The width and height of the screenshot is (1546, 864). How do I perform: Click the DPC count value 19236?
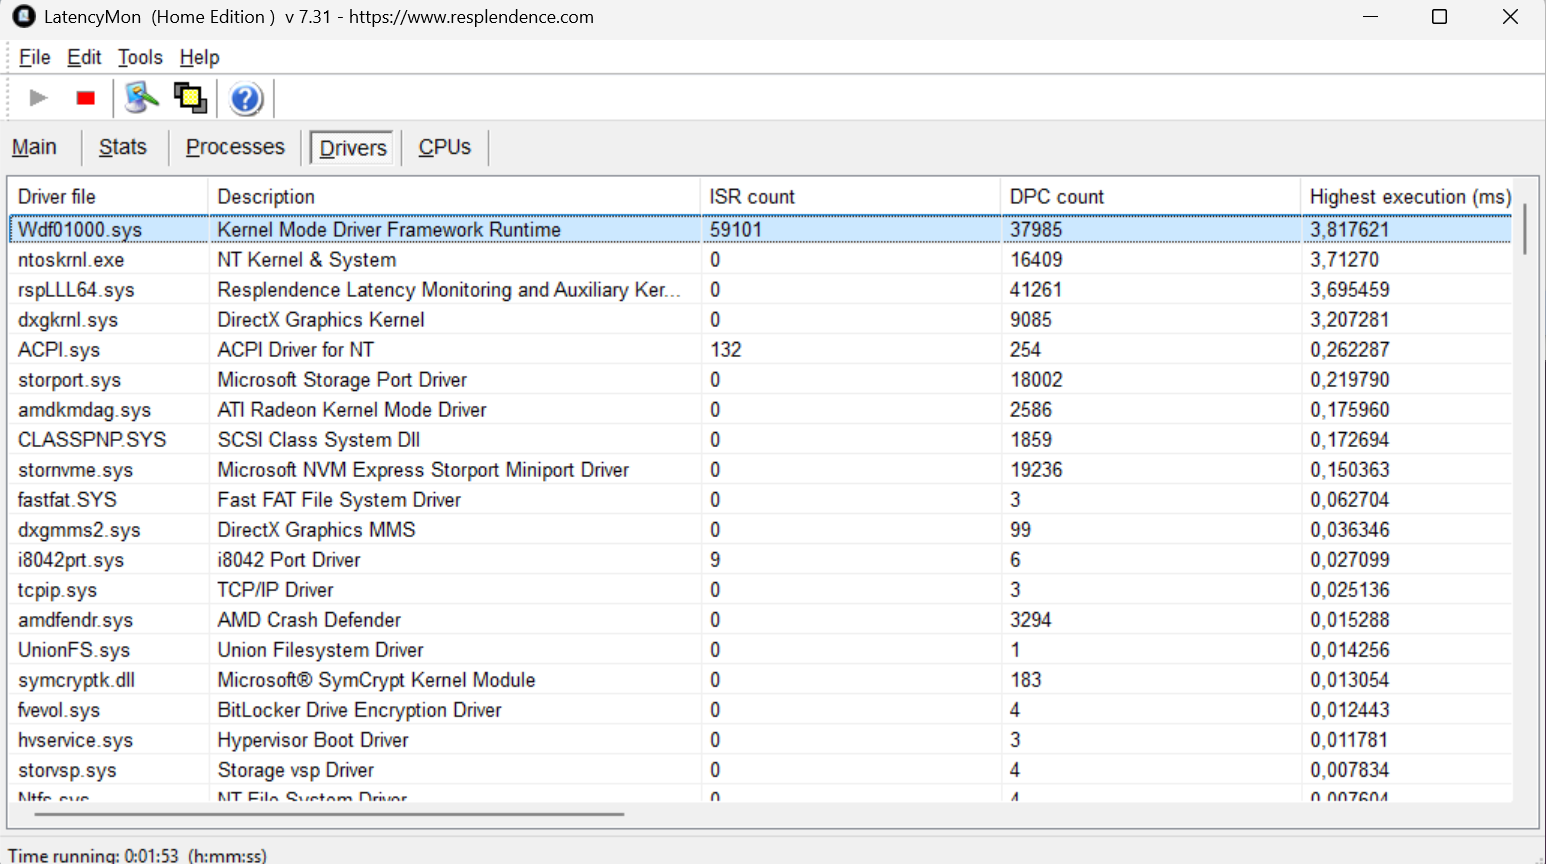1036,470
